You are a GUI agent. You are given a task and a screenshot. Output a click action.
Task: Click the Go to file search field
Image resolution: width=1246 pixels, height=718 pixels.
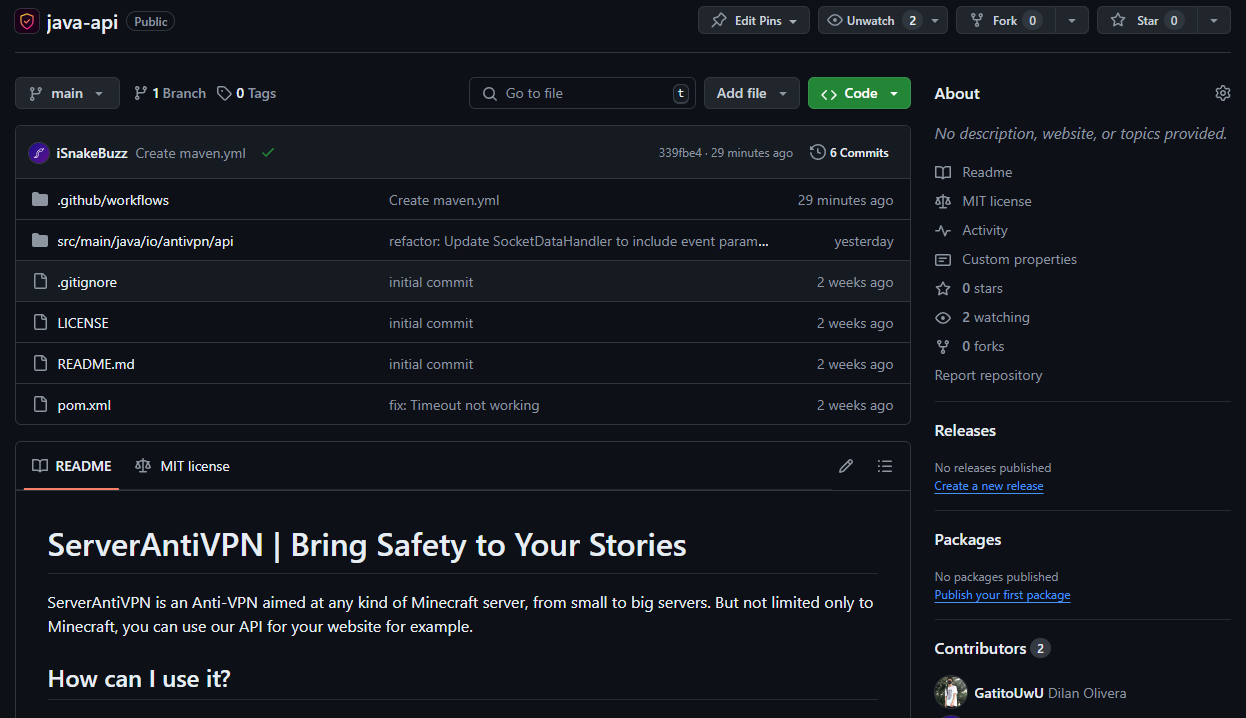coord(582,92)
